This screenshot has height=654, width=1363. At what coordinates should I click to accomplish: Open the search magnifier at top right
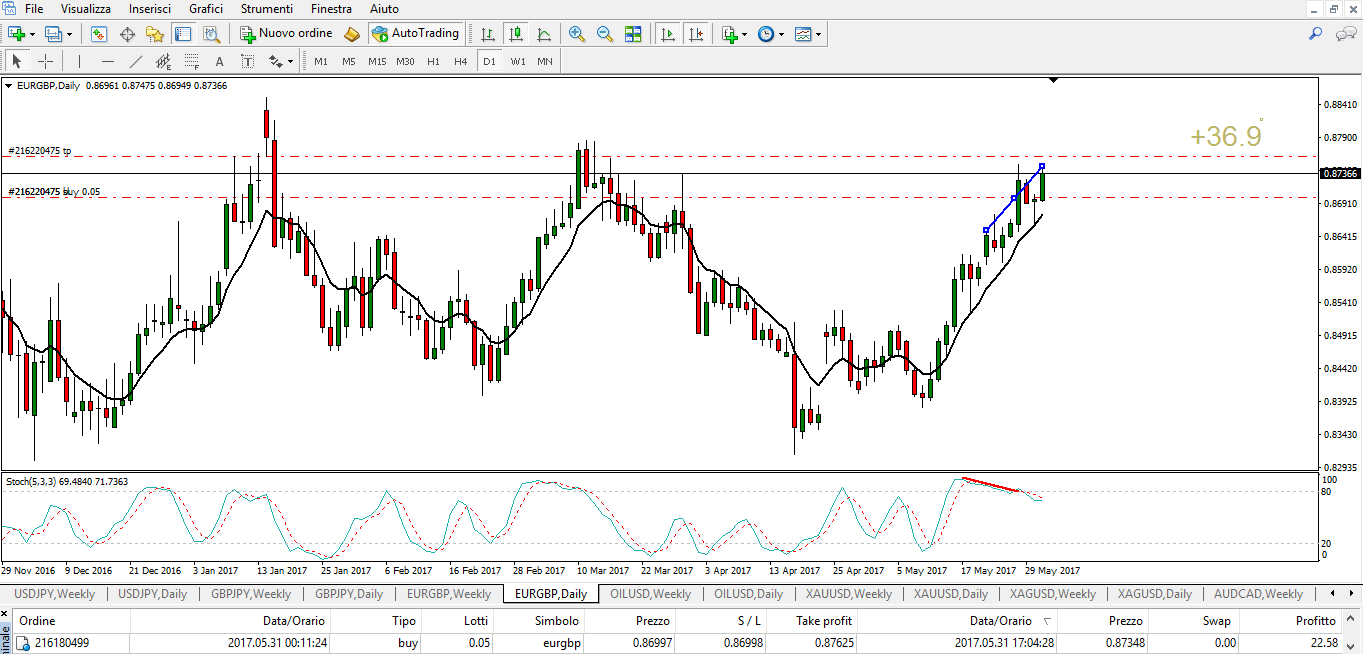[1316, 34]
